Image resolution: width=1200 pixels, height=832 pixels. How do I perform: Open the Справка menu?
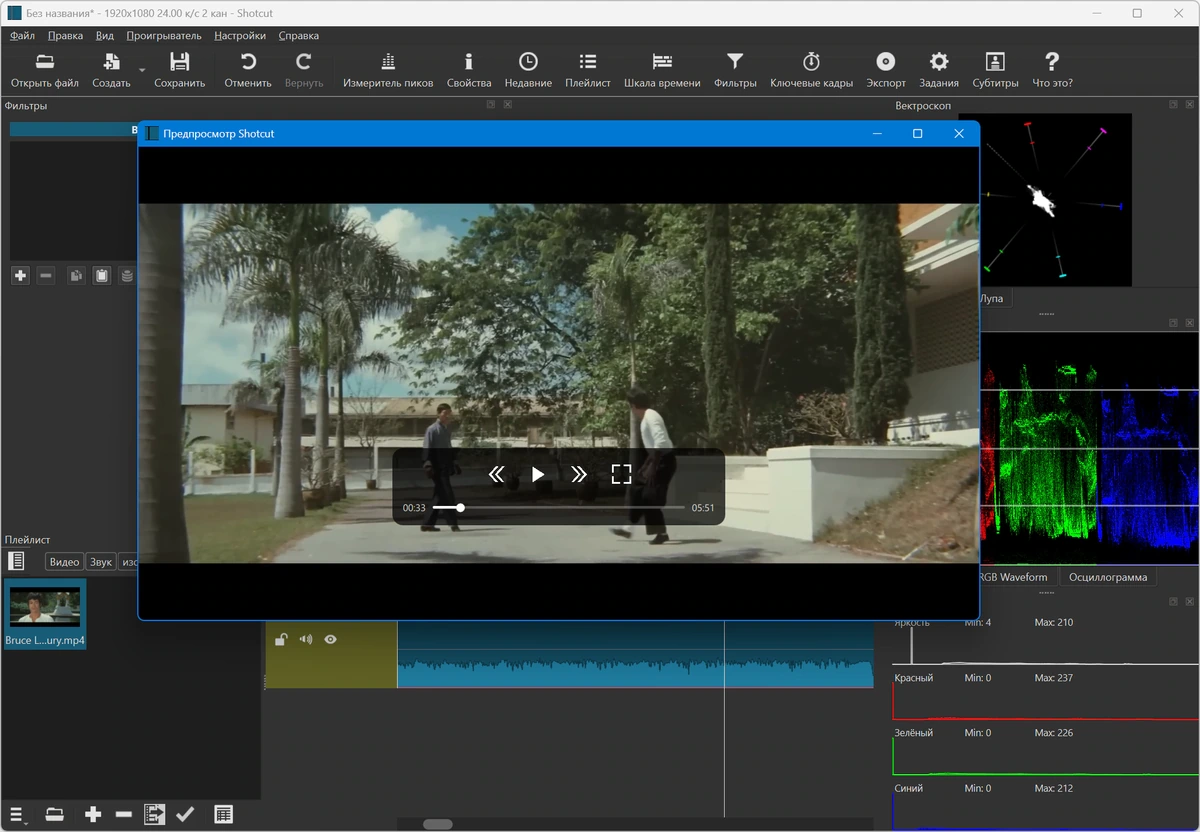coord(299,36)
